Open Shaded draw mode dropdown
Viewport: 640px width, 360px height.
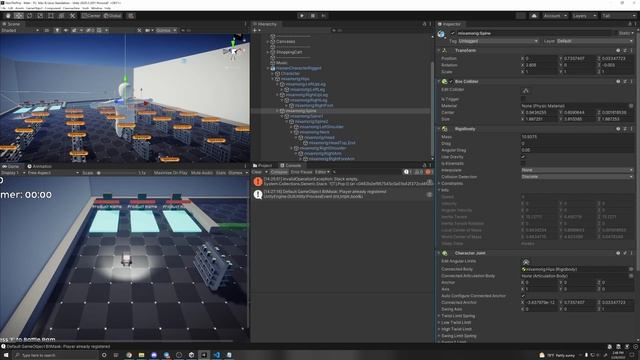(20, 30)
